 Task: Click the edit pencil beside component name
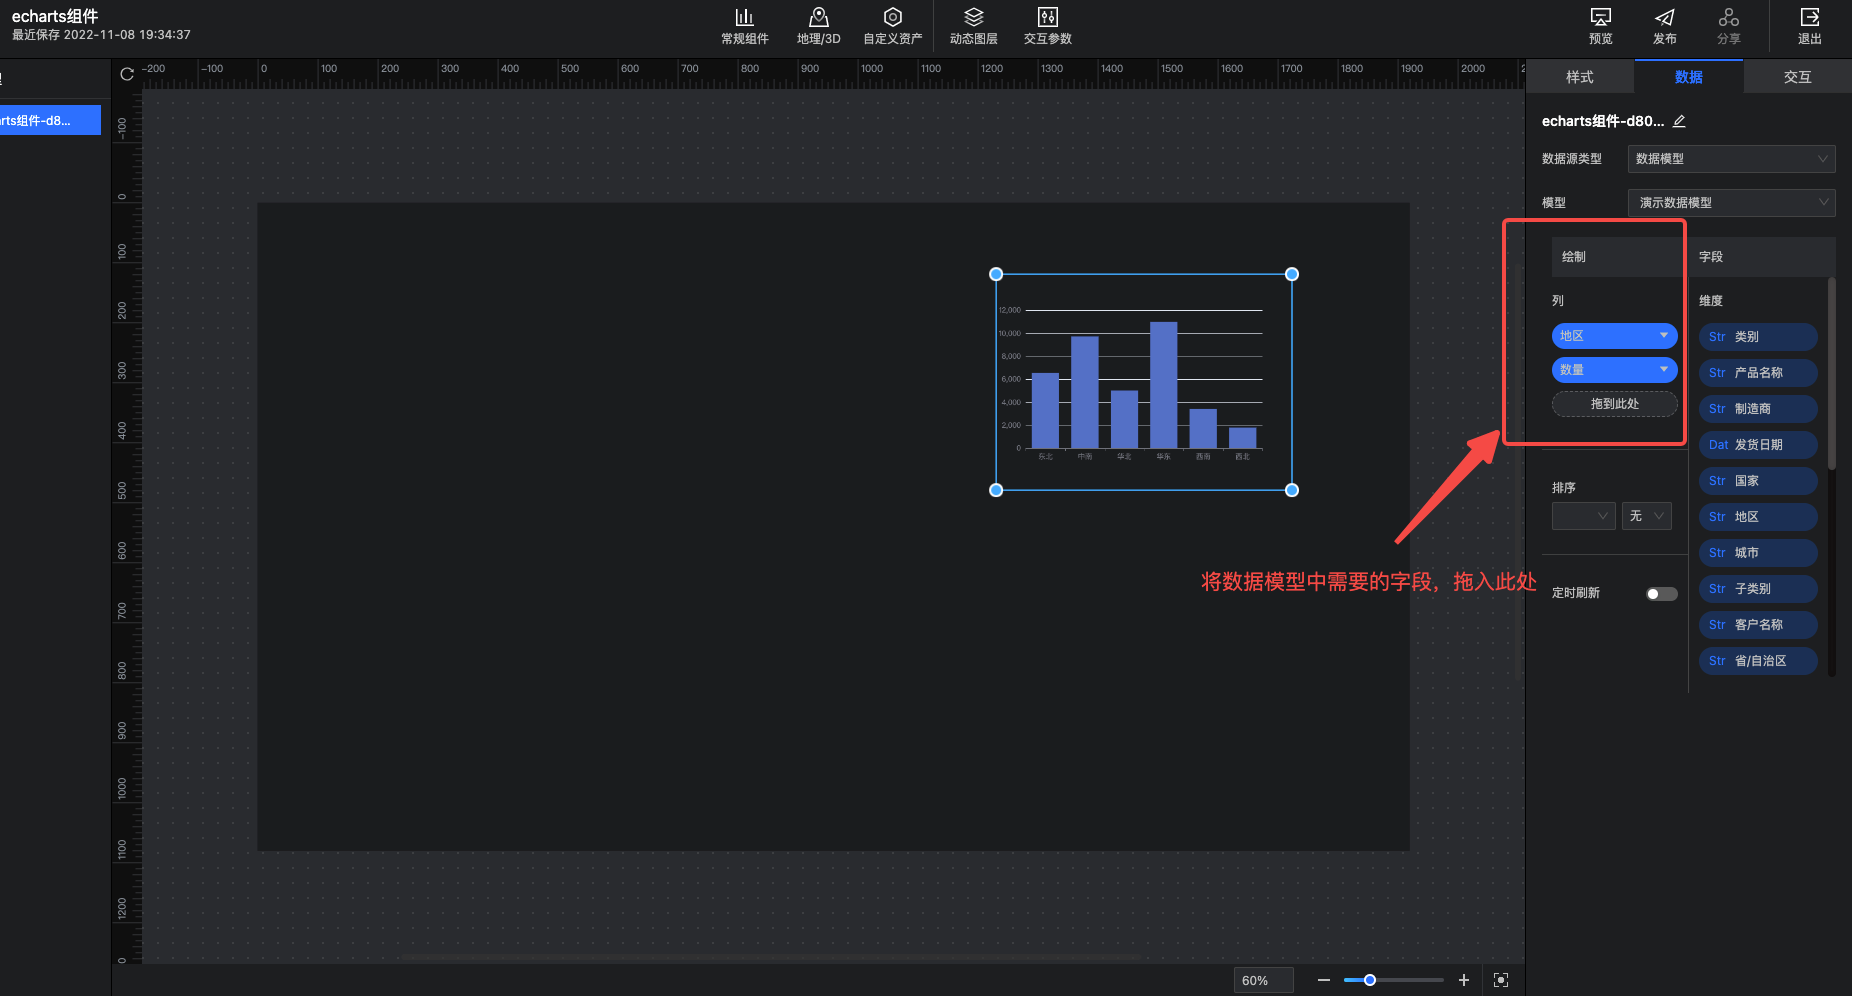(x=1679, y=121)
